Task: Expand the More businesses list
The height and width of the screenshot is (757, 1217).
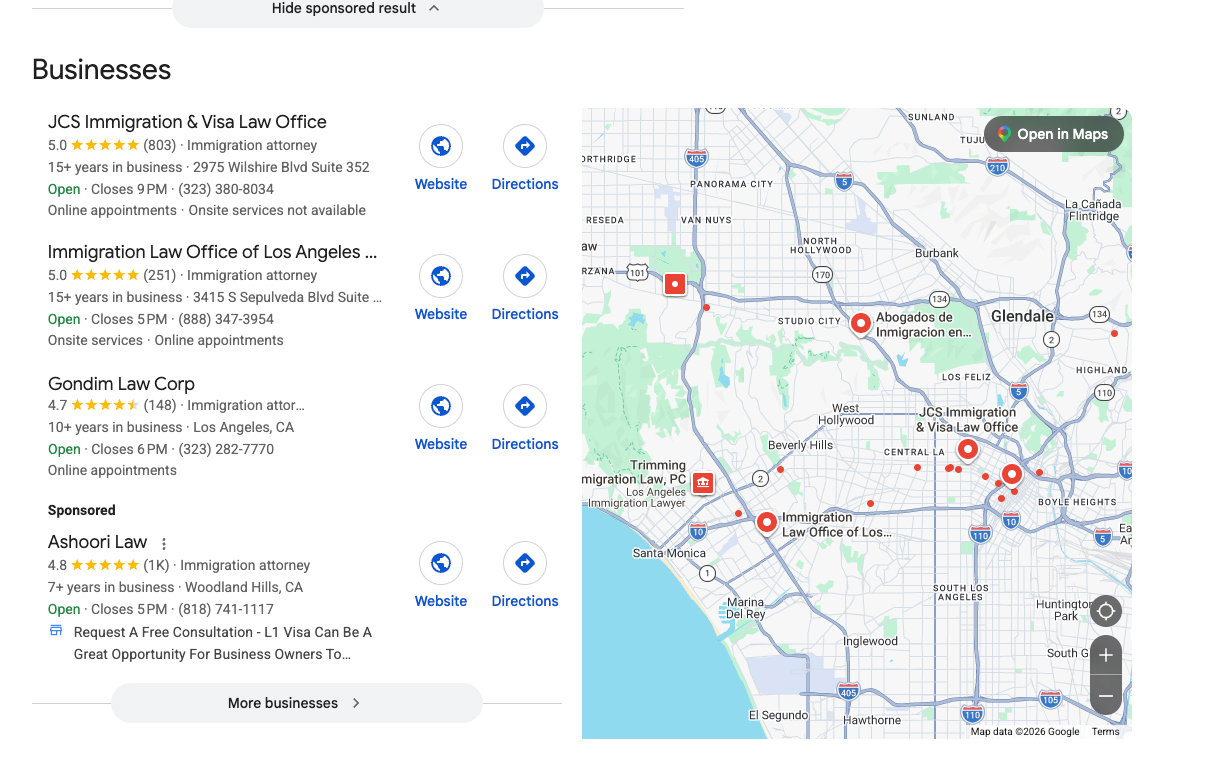Action: tap(297, 703)
